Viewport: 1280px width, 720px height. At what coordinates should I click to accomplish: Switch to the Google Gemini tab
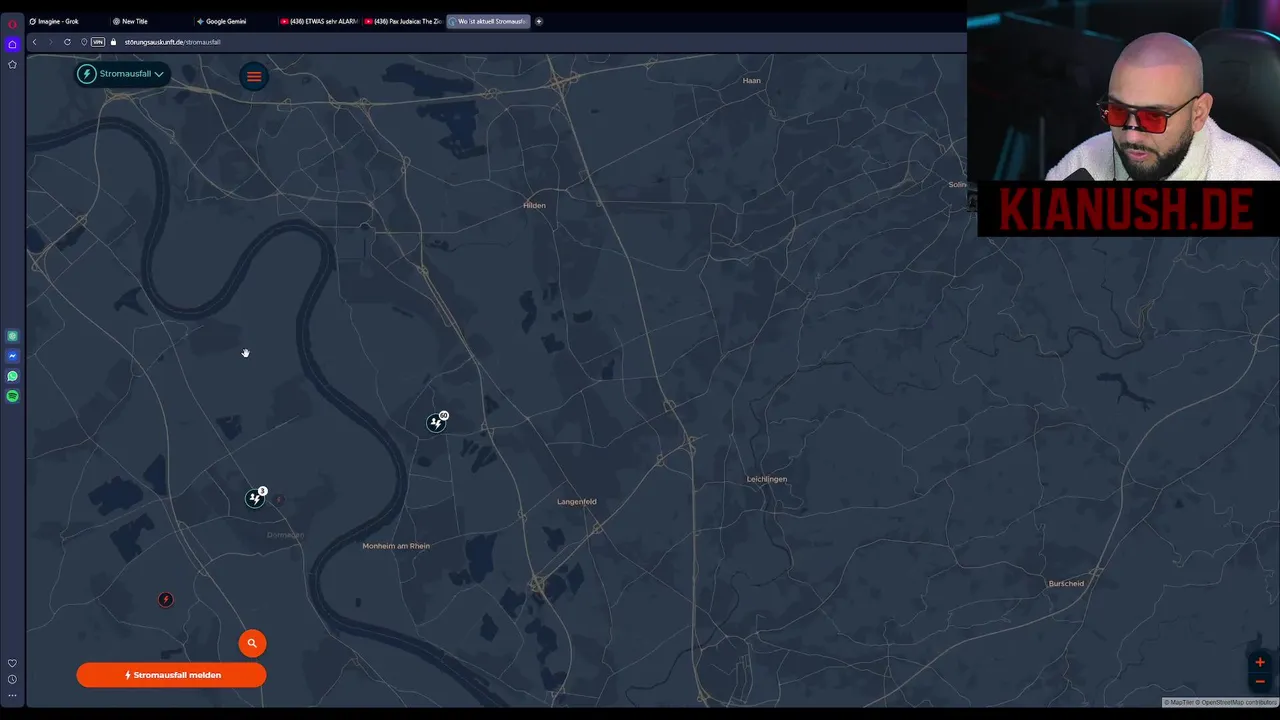point(234,21)
